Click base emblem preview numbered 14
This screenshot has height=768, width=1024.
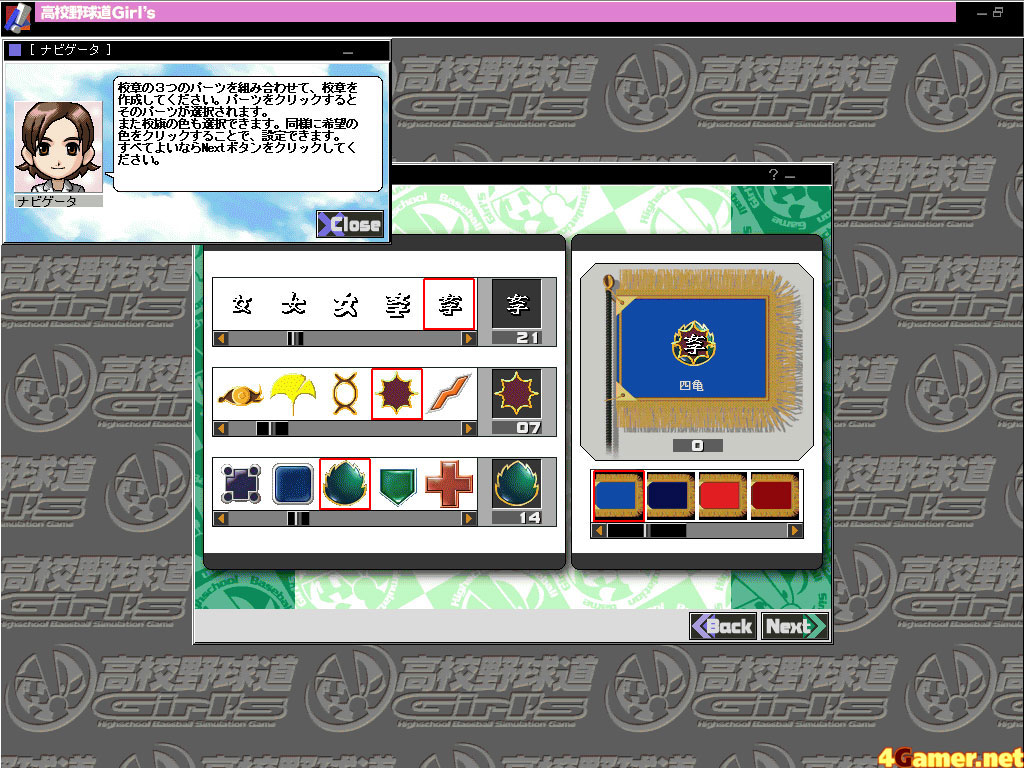coord(517,483)
